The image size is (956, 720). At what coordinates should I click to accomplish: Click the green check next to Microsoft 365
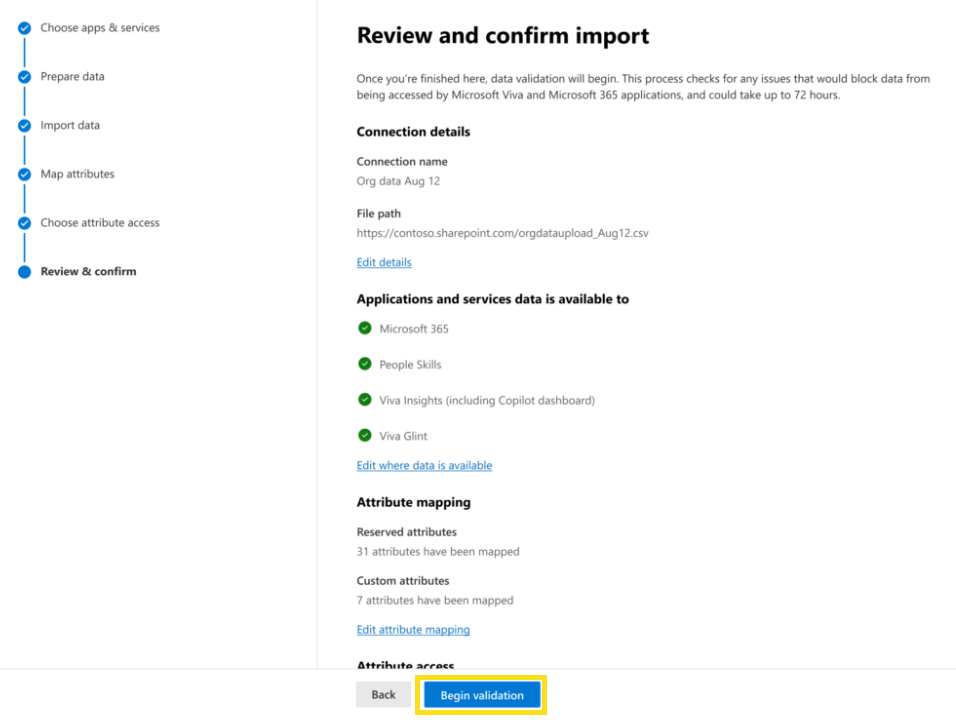[x=365, y=328]
